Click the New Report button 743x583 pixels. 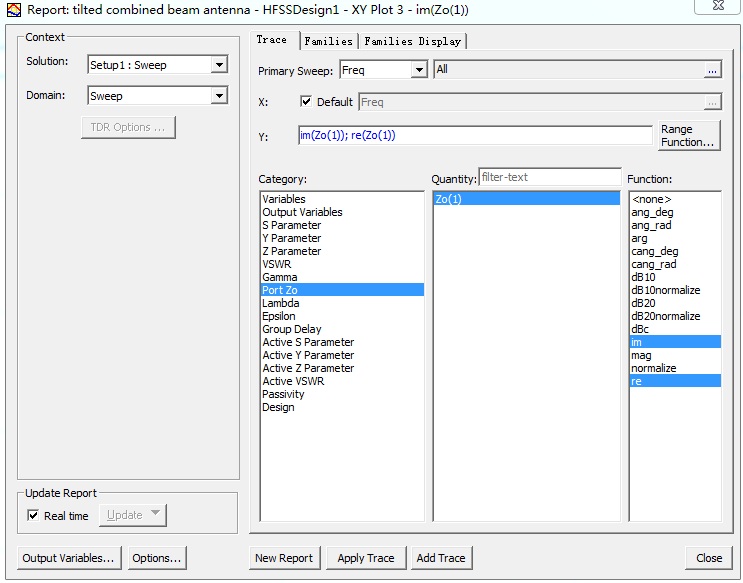(x=284, y=558)
